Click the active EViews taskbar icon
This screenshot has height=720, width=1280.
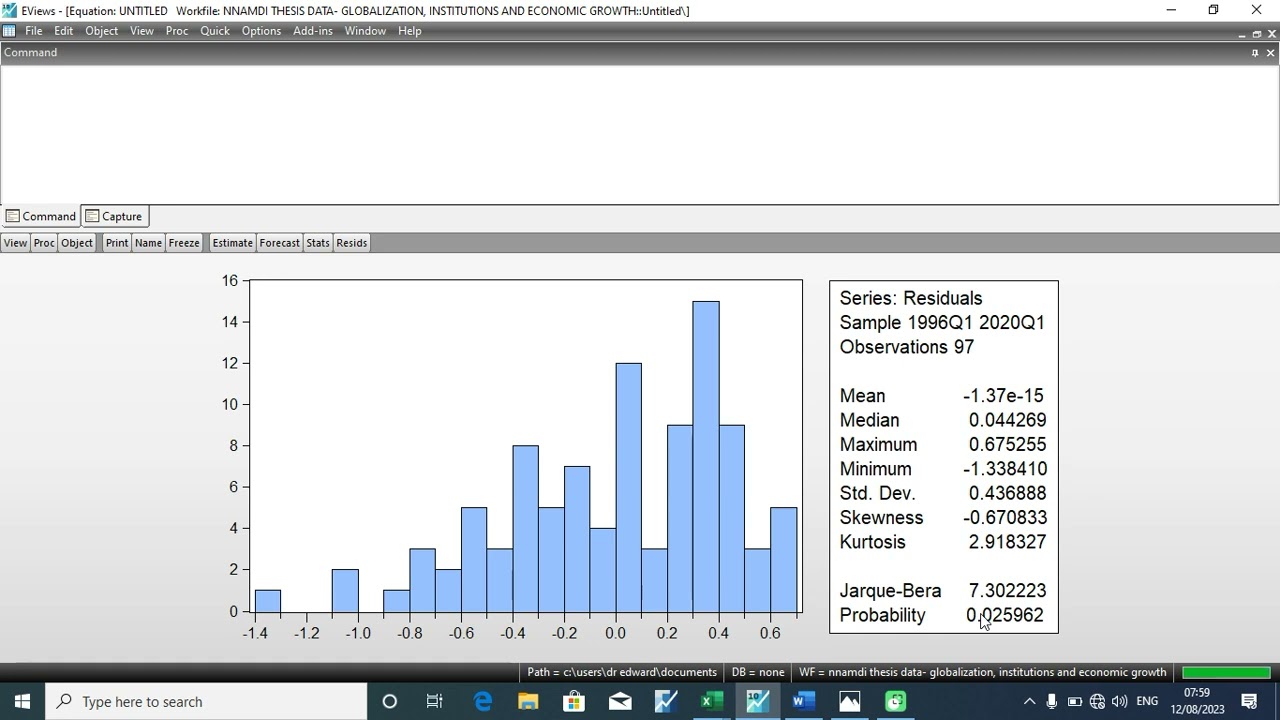pos(758,702)
